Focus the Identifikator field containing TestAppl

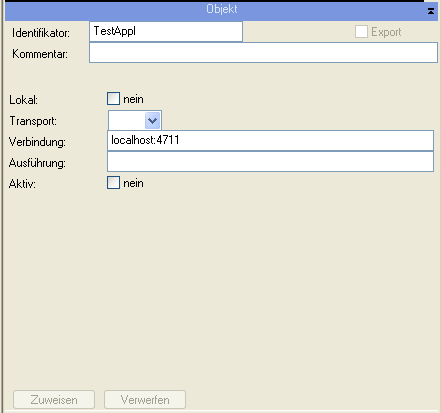(166, 32)
